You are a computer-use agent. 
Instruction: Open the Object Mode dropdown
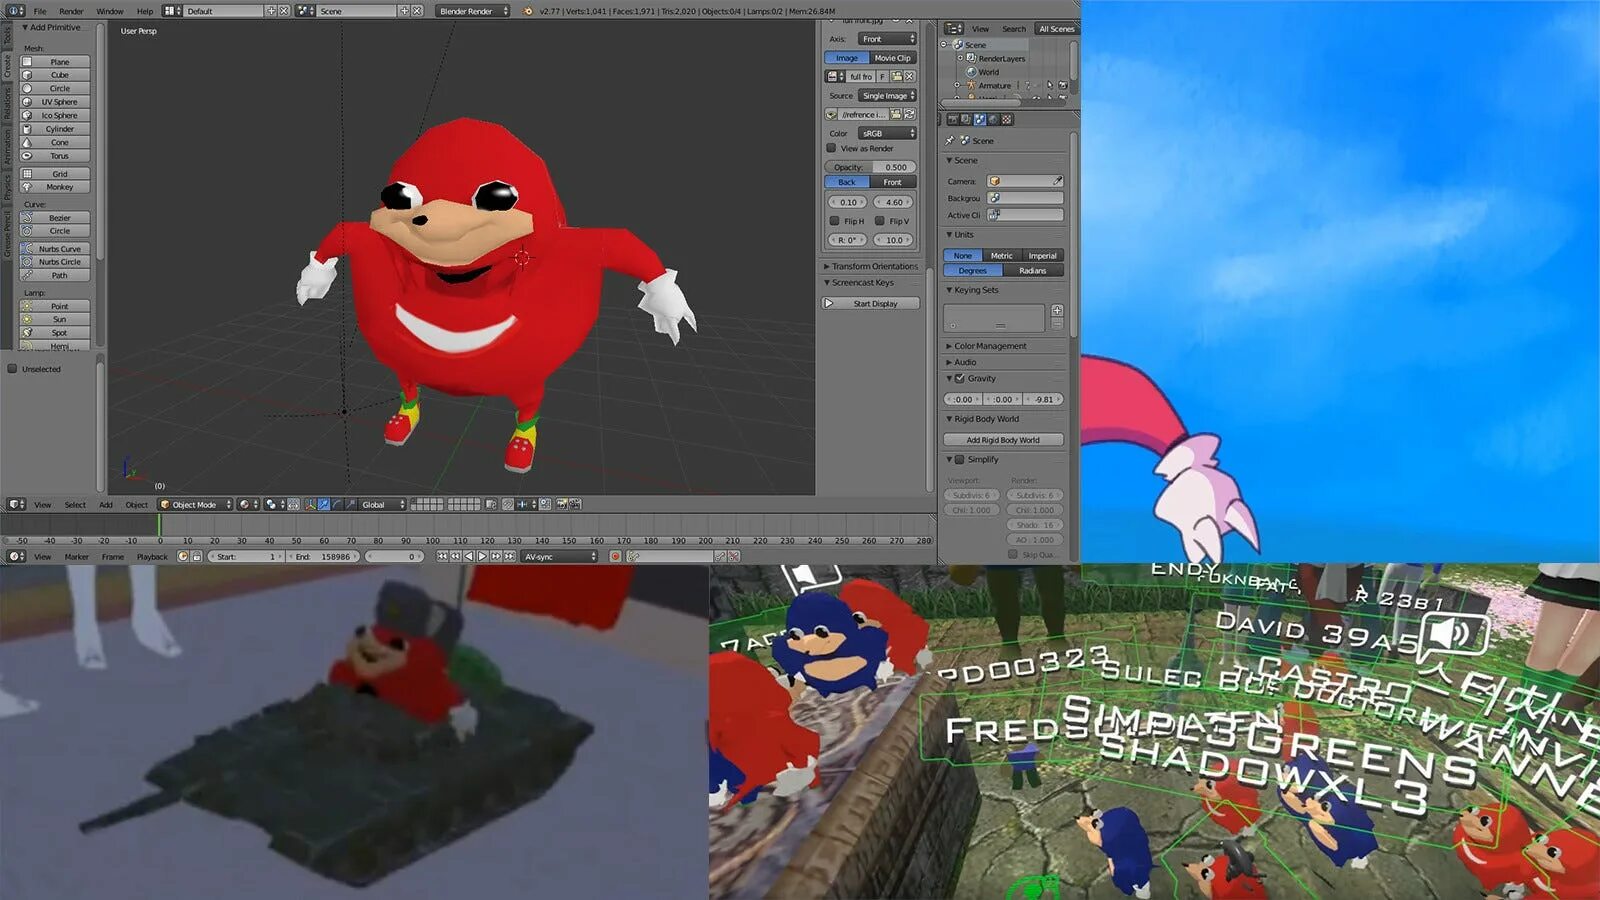point(196,505)
